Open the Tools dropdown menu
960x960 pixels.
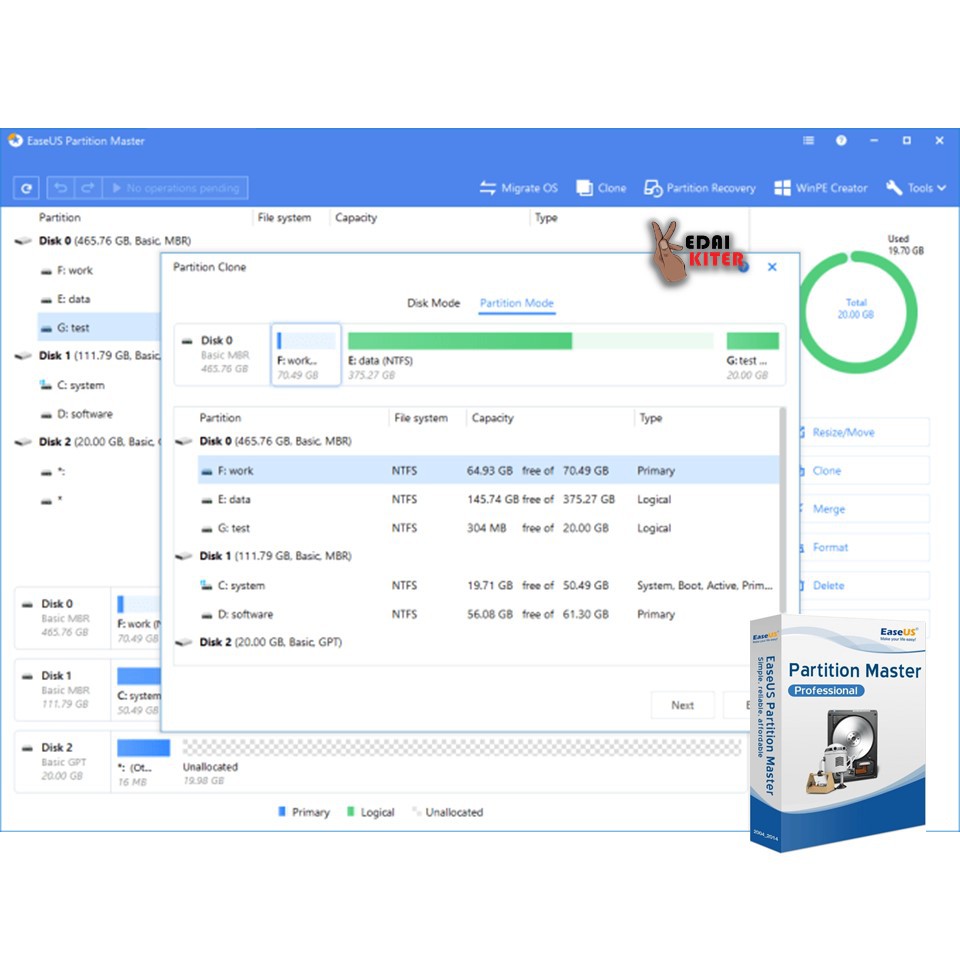click(916, 188)
